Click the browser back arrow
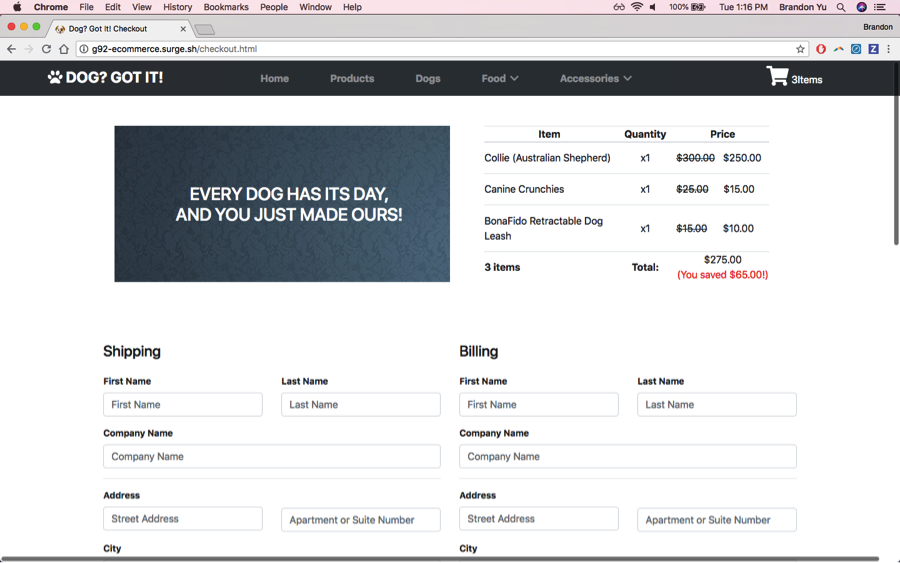This screenshot has height=563, width=900. pos(11,49)
